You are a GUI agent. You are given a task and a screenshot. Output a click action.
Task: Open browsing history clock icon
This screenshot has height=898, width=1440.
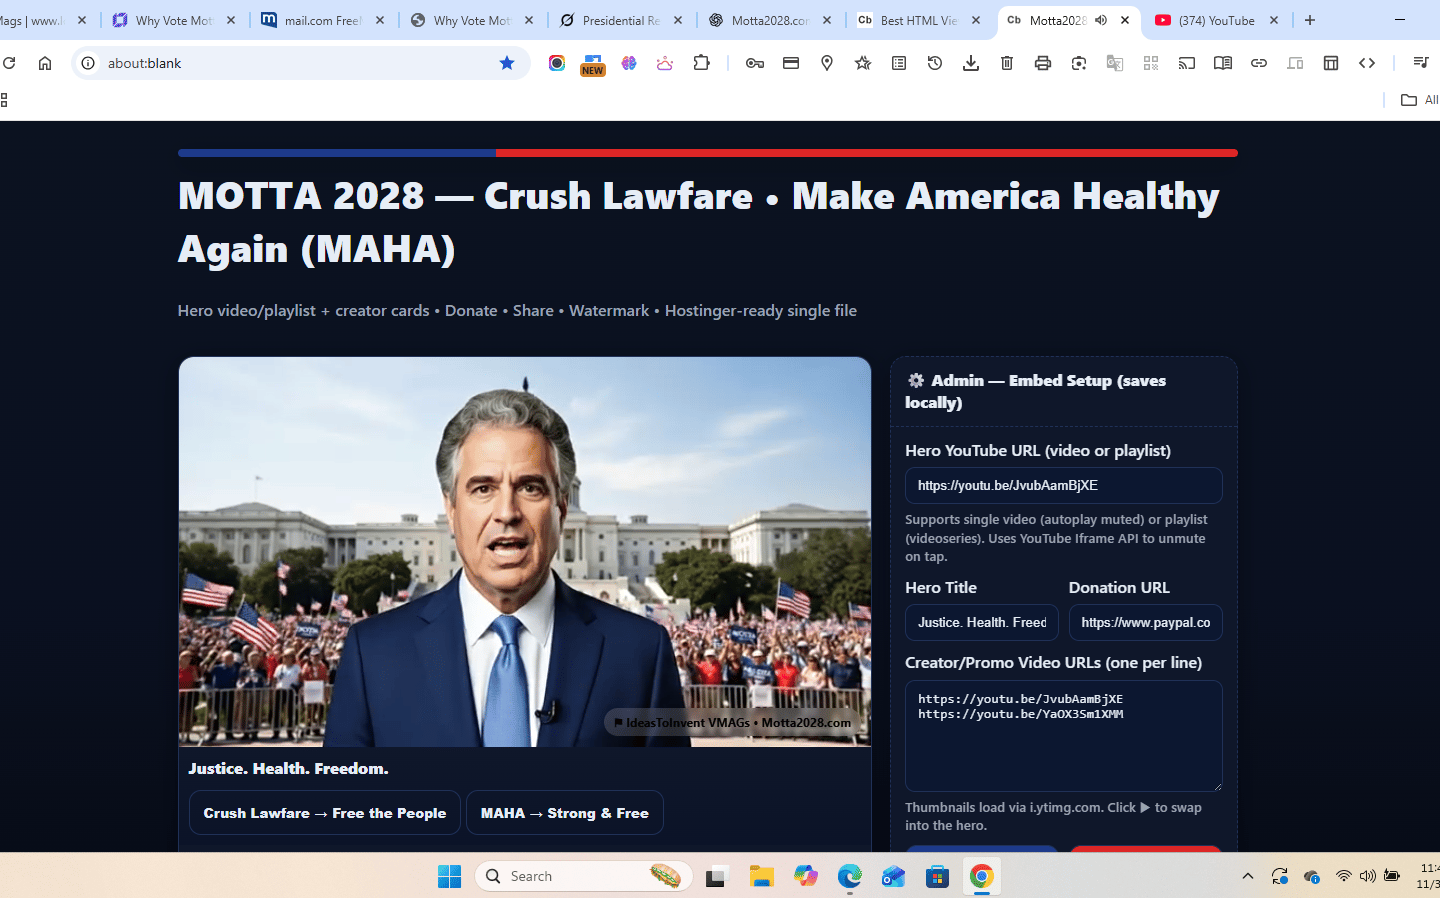935,63
